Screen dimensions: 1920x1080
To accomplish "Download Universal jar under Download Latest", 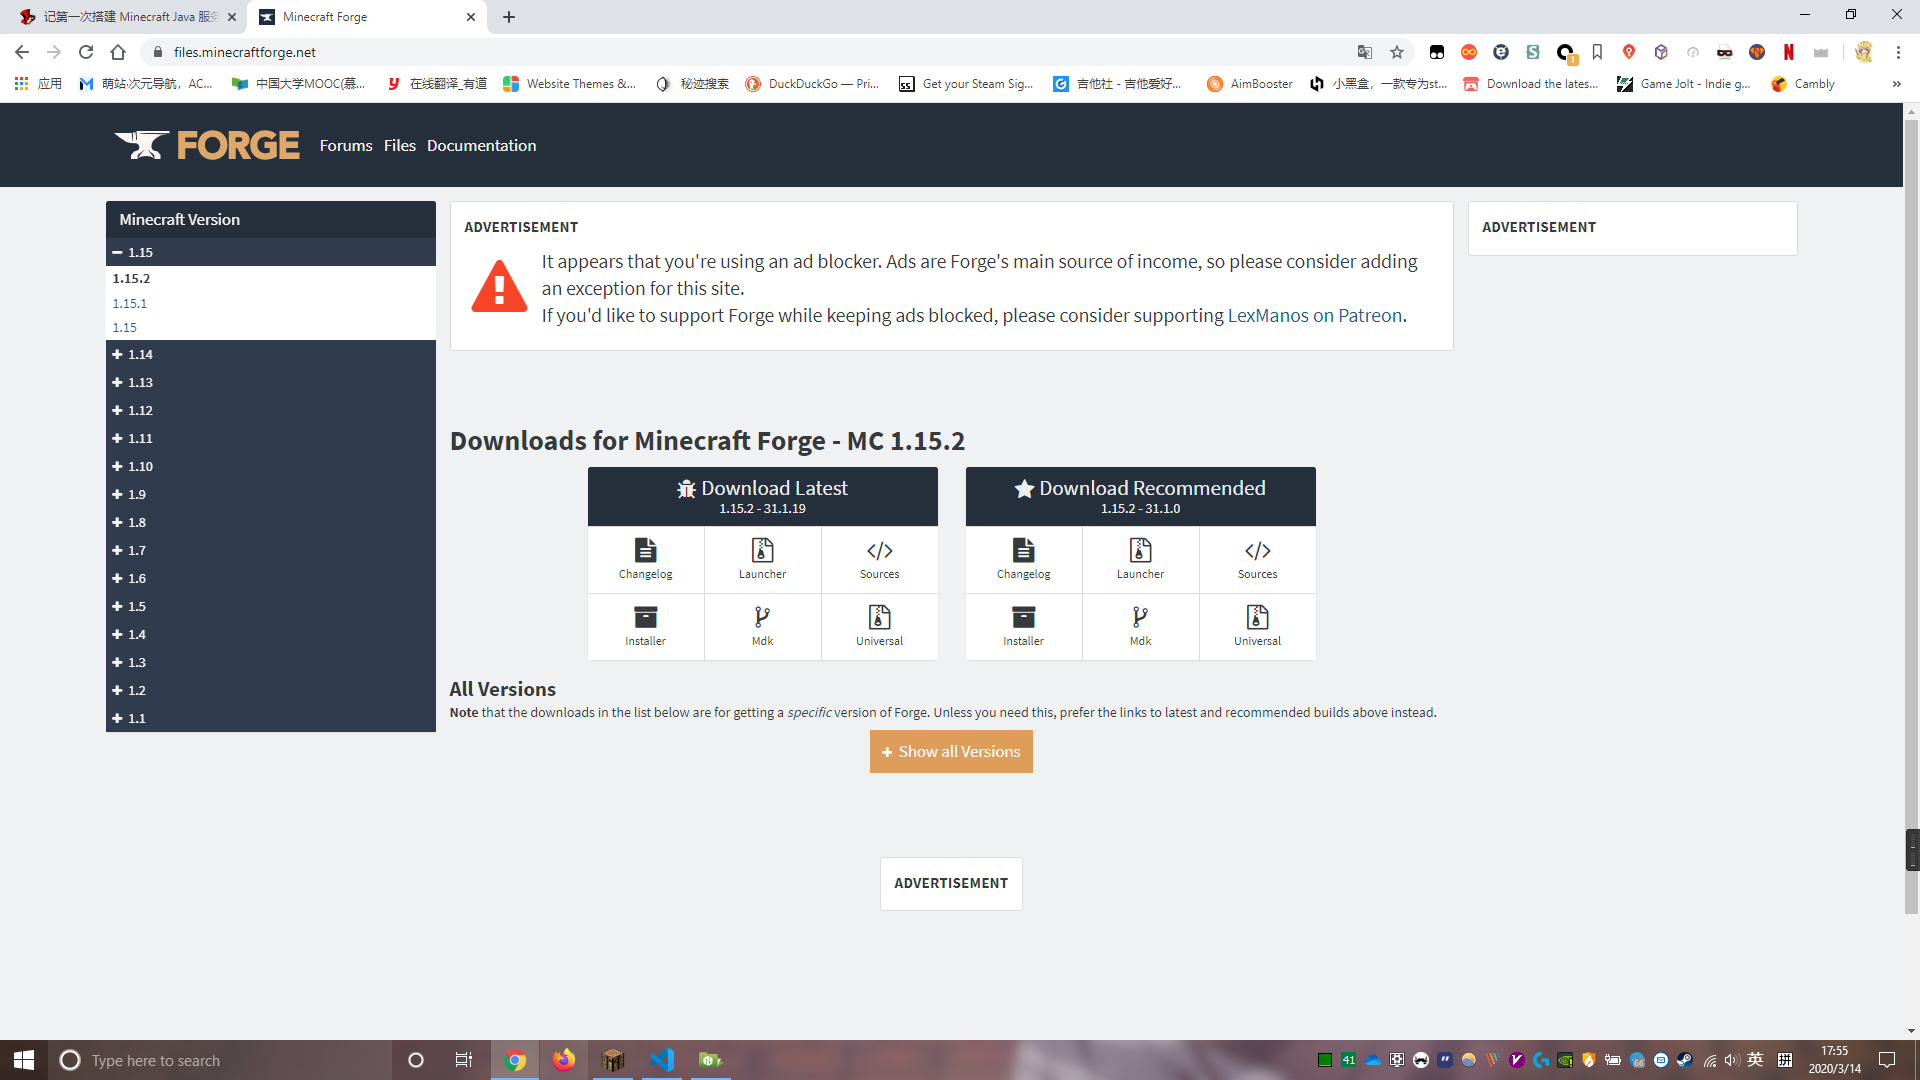I will pyautogui.click(x=879, y=627).
